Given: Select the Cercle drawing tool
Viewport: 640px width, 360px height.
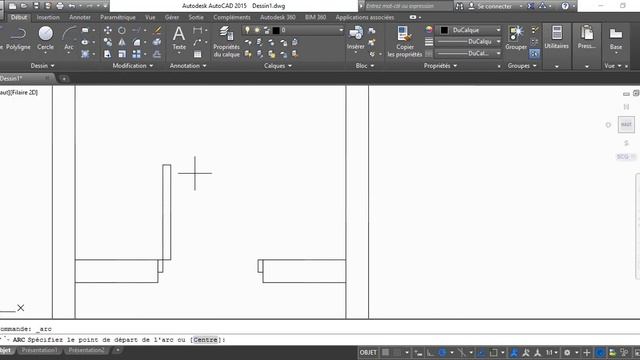Looking at the screenshot, I should coord(45,38).
